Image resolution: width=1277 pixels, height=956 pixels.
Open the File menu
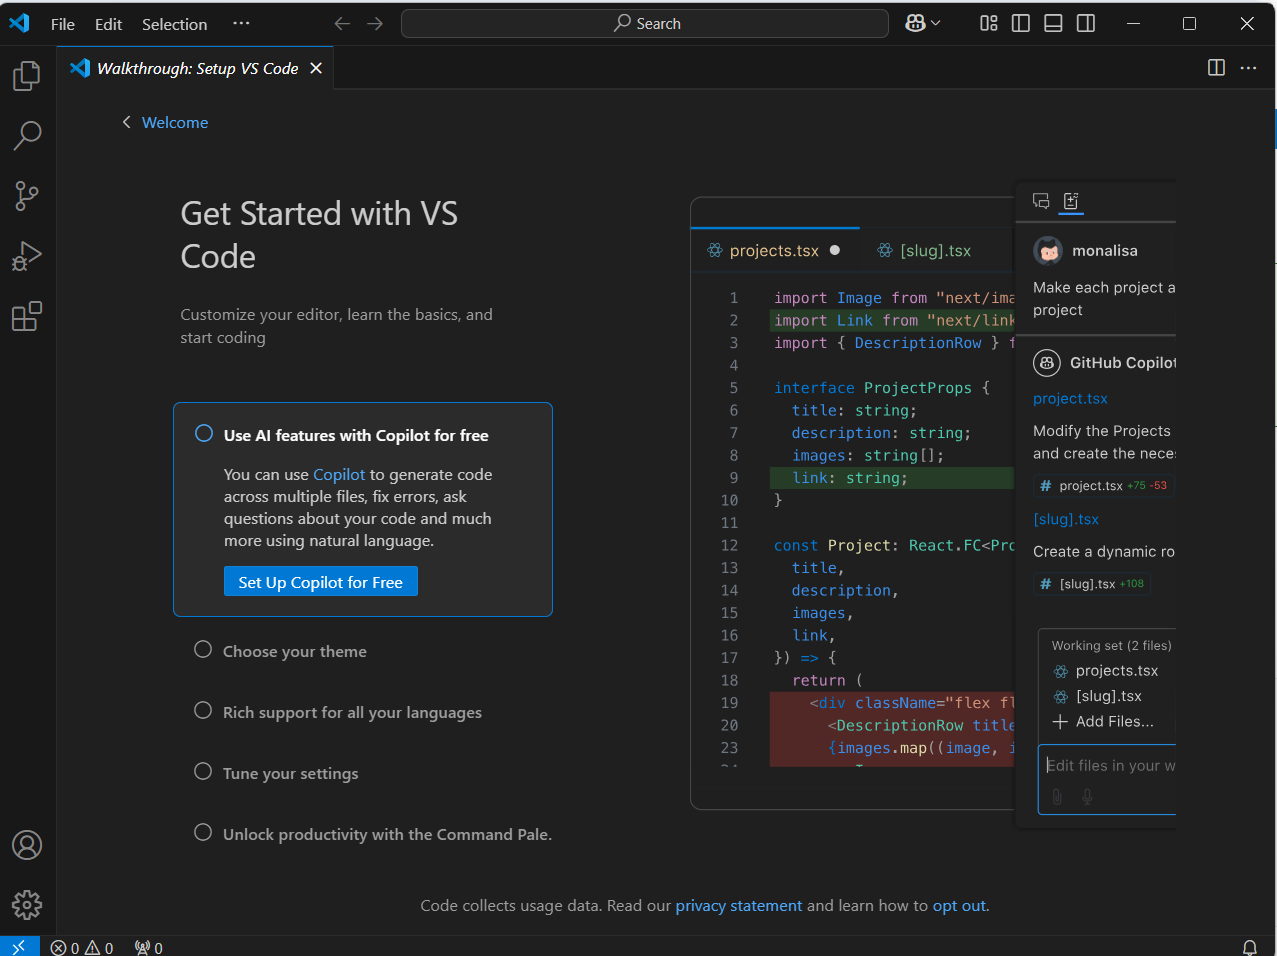tap(63, 24)
